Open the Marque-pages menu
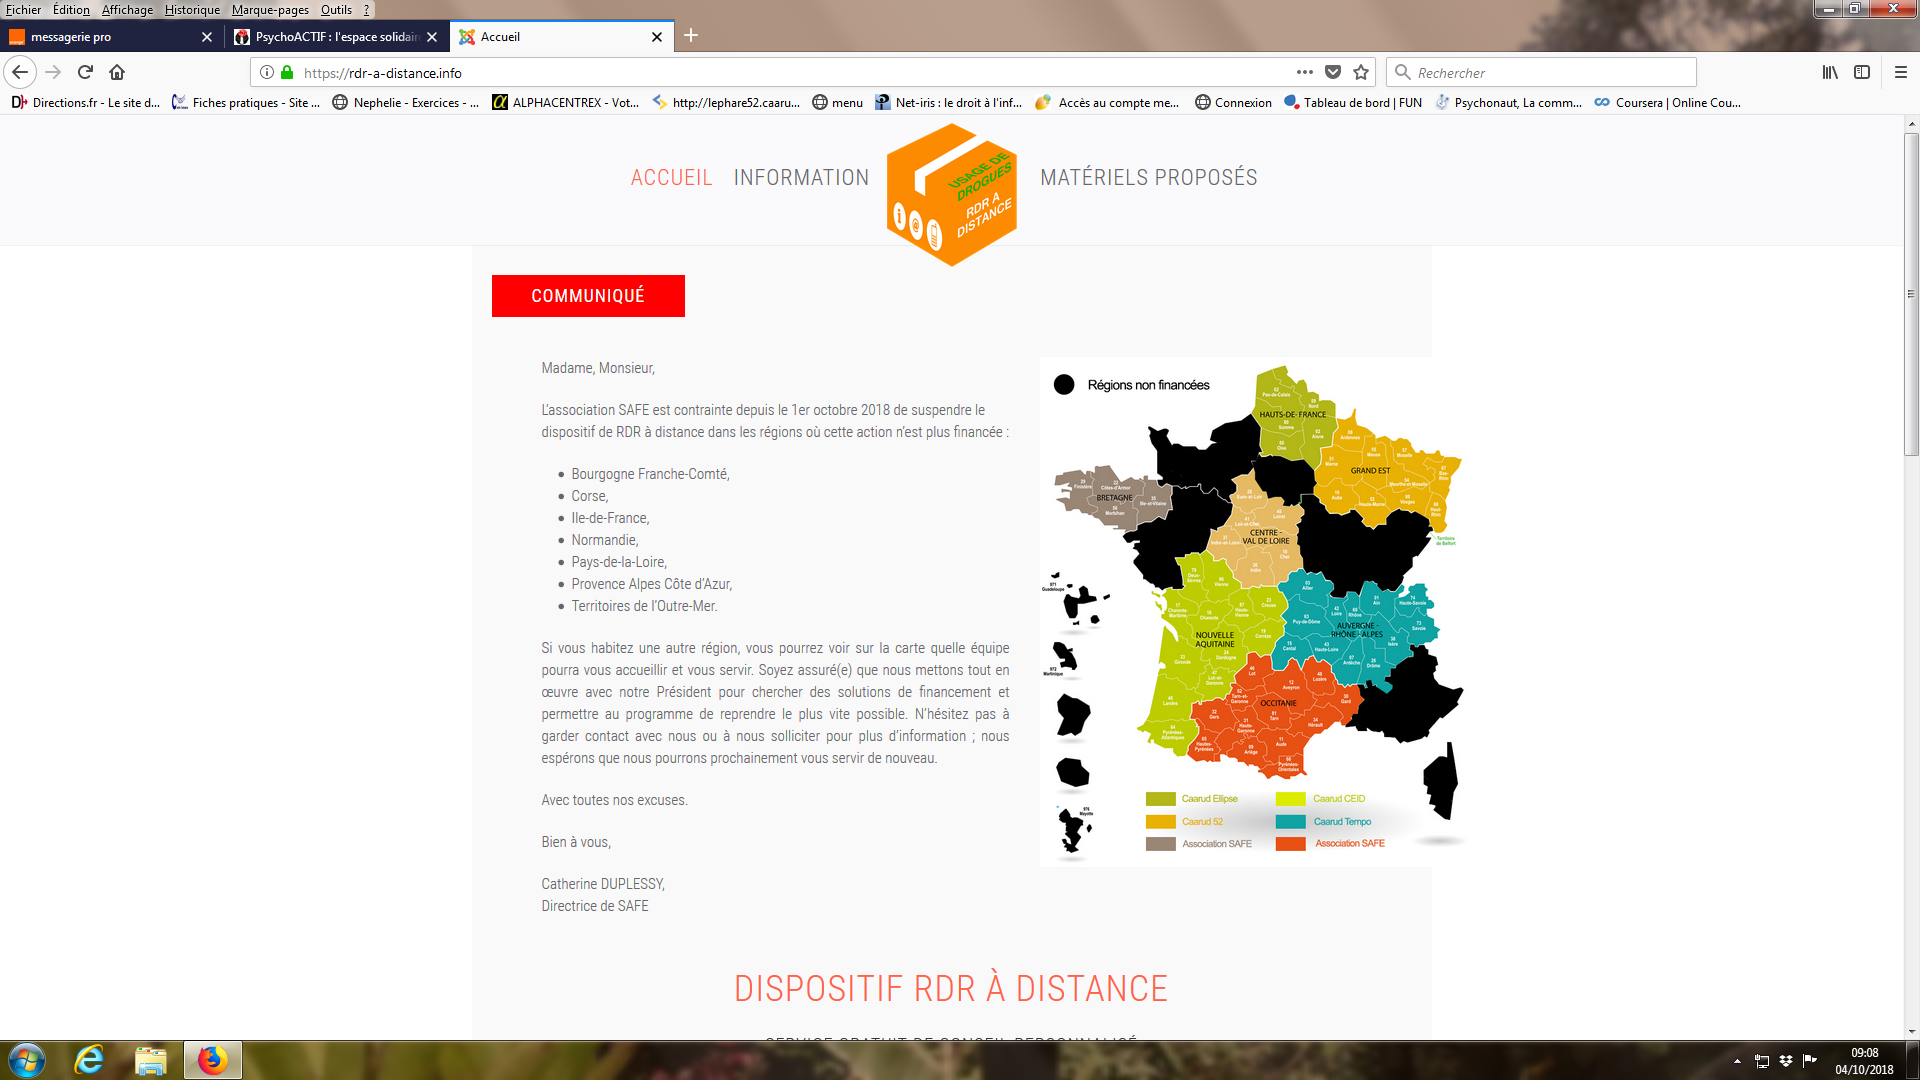Image resolution: width=1920 pixels, height=1080 pixels. click(270, 10)
